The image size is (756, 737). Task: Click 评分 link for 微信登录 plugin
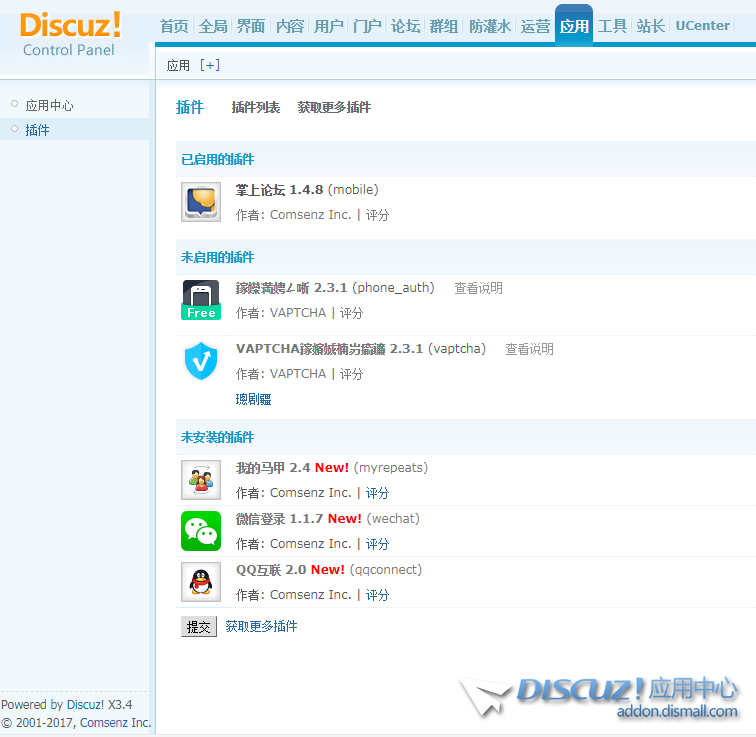377,544
